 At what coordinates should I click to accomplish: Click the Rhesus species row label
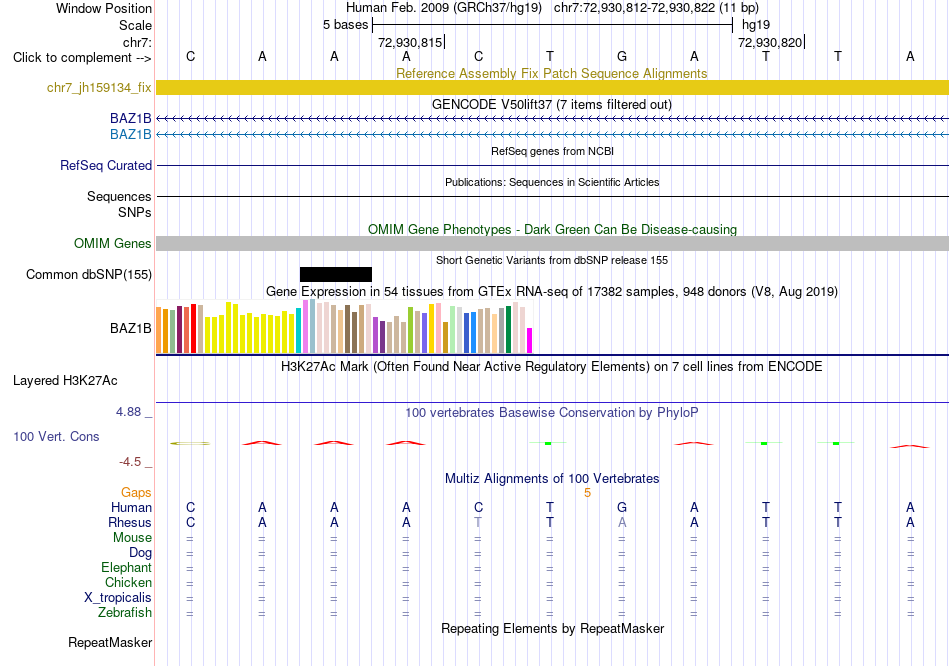point(130,522)
